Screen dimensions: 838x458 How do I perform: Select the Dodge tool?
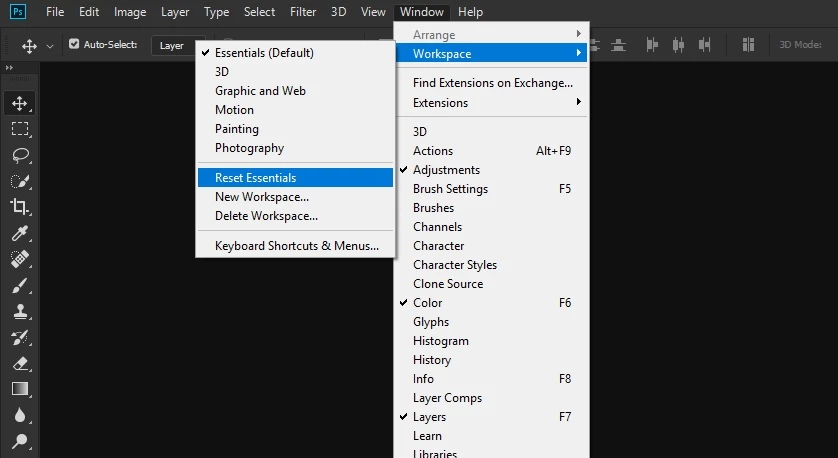(x=20, y=441)
